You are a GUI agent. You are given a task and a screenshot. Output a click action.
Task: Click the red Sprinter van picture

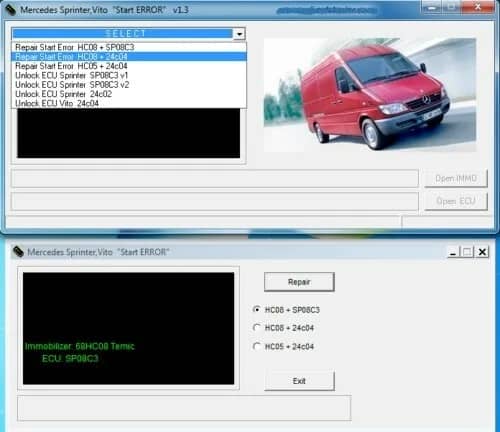point(370,95)
